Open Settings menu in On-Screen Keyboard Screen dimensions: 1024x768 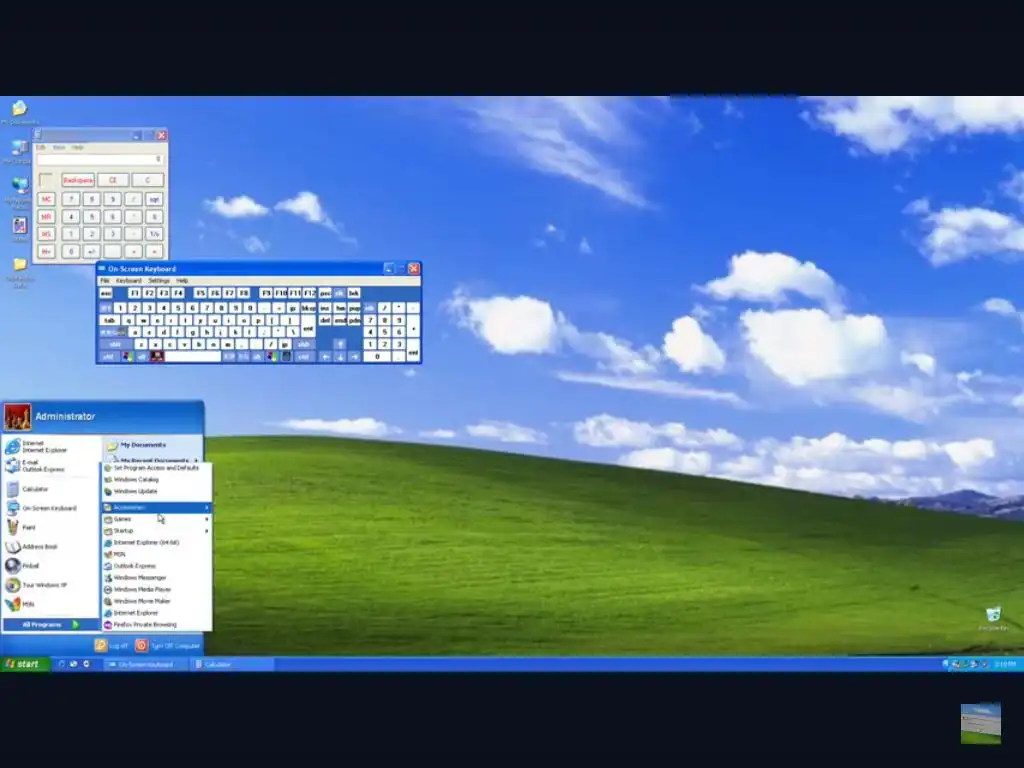click(x=159, y=281)
